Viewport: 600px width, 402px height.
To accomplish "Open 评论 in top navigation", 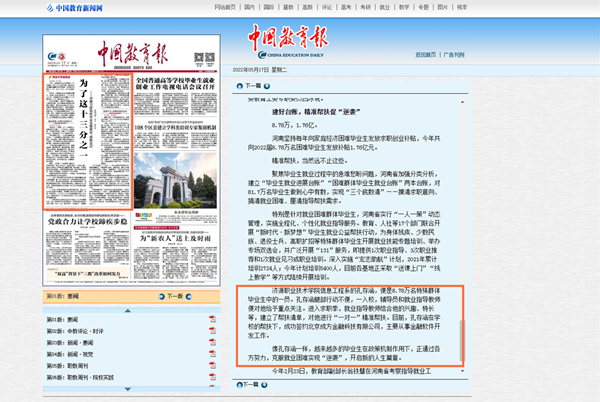I will tap(327, 7).
